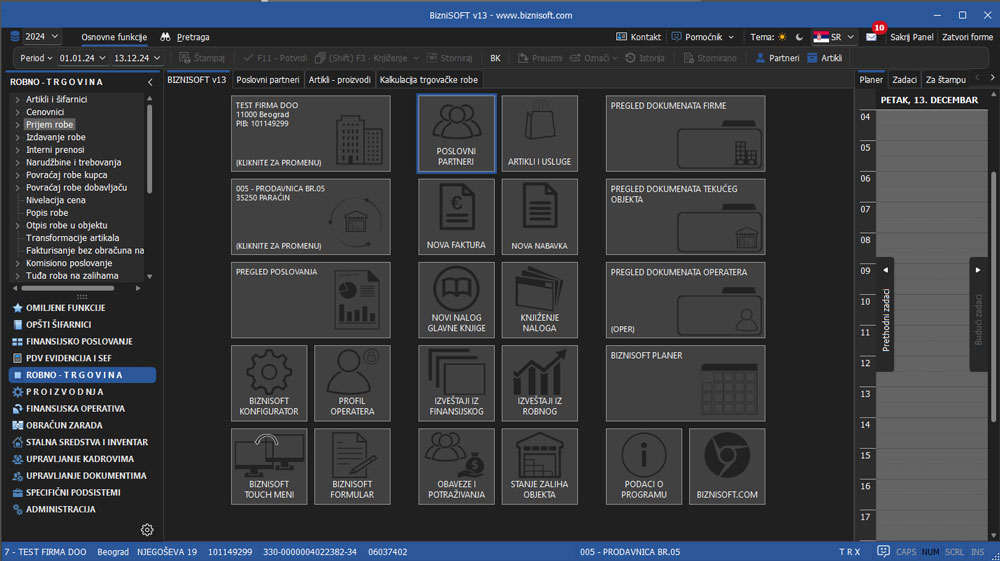Open the Poslovni Partneri tile
The height and width of the screenshot is (561, 1000).
(456, 134)
